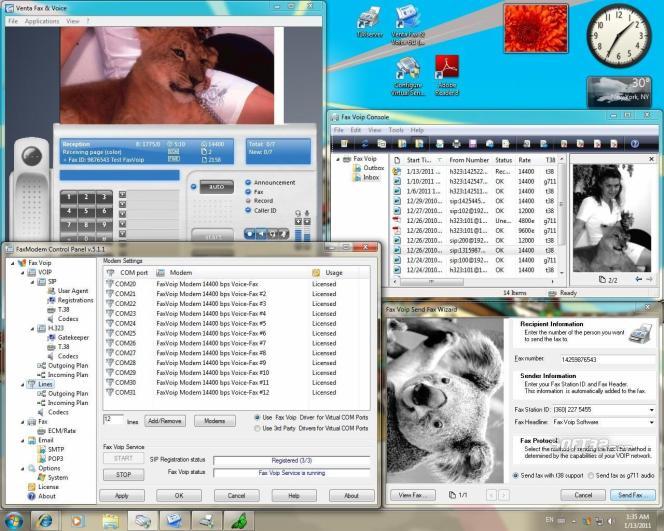Select Send fax with t38 support
Screen dimensions: 664x531
coord(515,476)
